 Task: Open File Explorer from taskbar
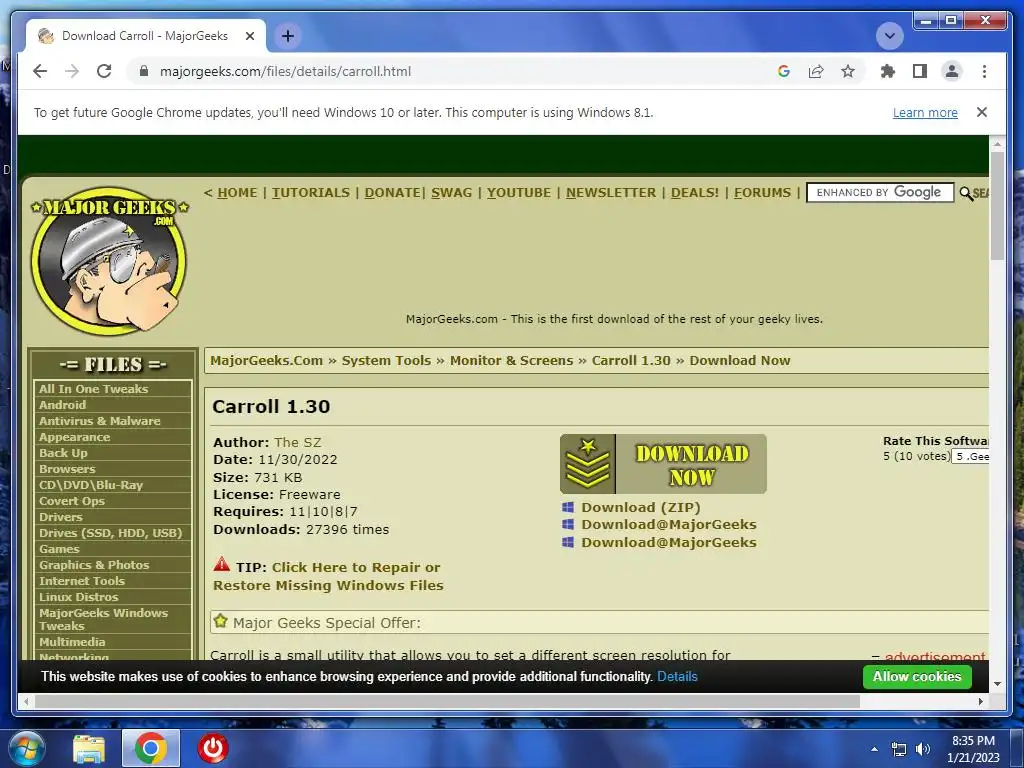pos(89,748)
